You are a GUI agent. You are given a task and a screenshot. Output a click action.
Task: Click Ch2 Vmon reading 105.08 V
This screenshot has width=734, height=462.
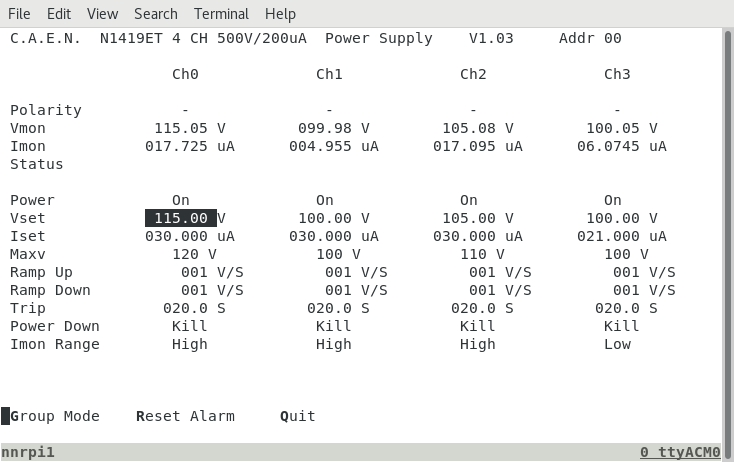[x=478, y=128]
